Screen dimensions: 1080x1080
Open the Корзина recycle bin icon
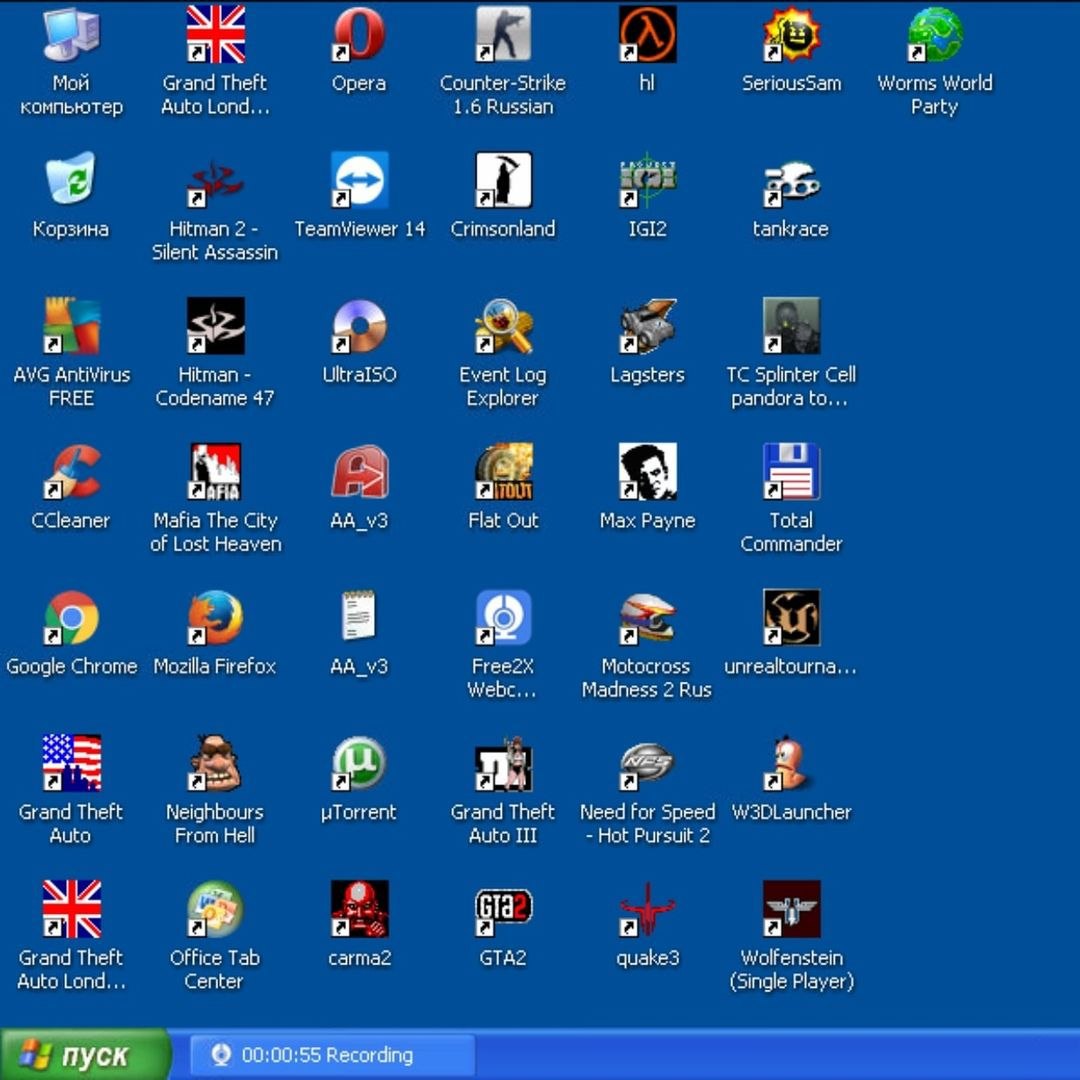pos(71,180)
